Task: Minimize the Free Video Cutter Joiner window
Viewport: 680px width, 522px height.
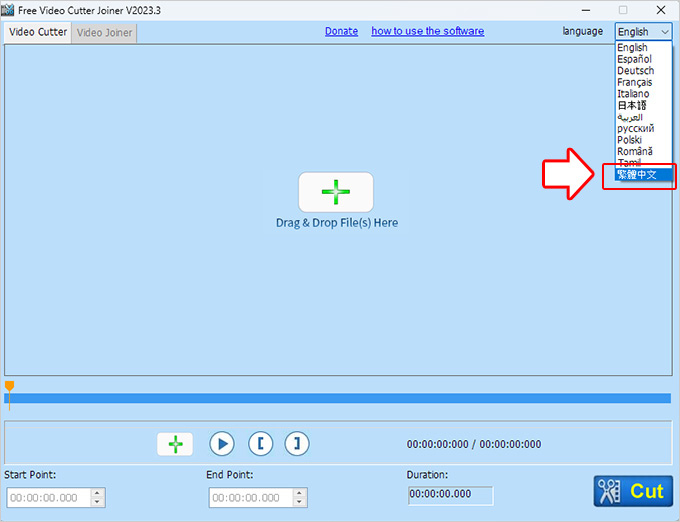Action: pos(586,10)
